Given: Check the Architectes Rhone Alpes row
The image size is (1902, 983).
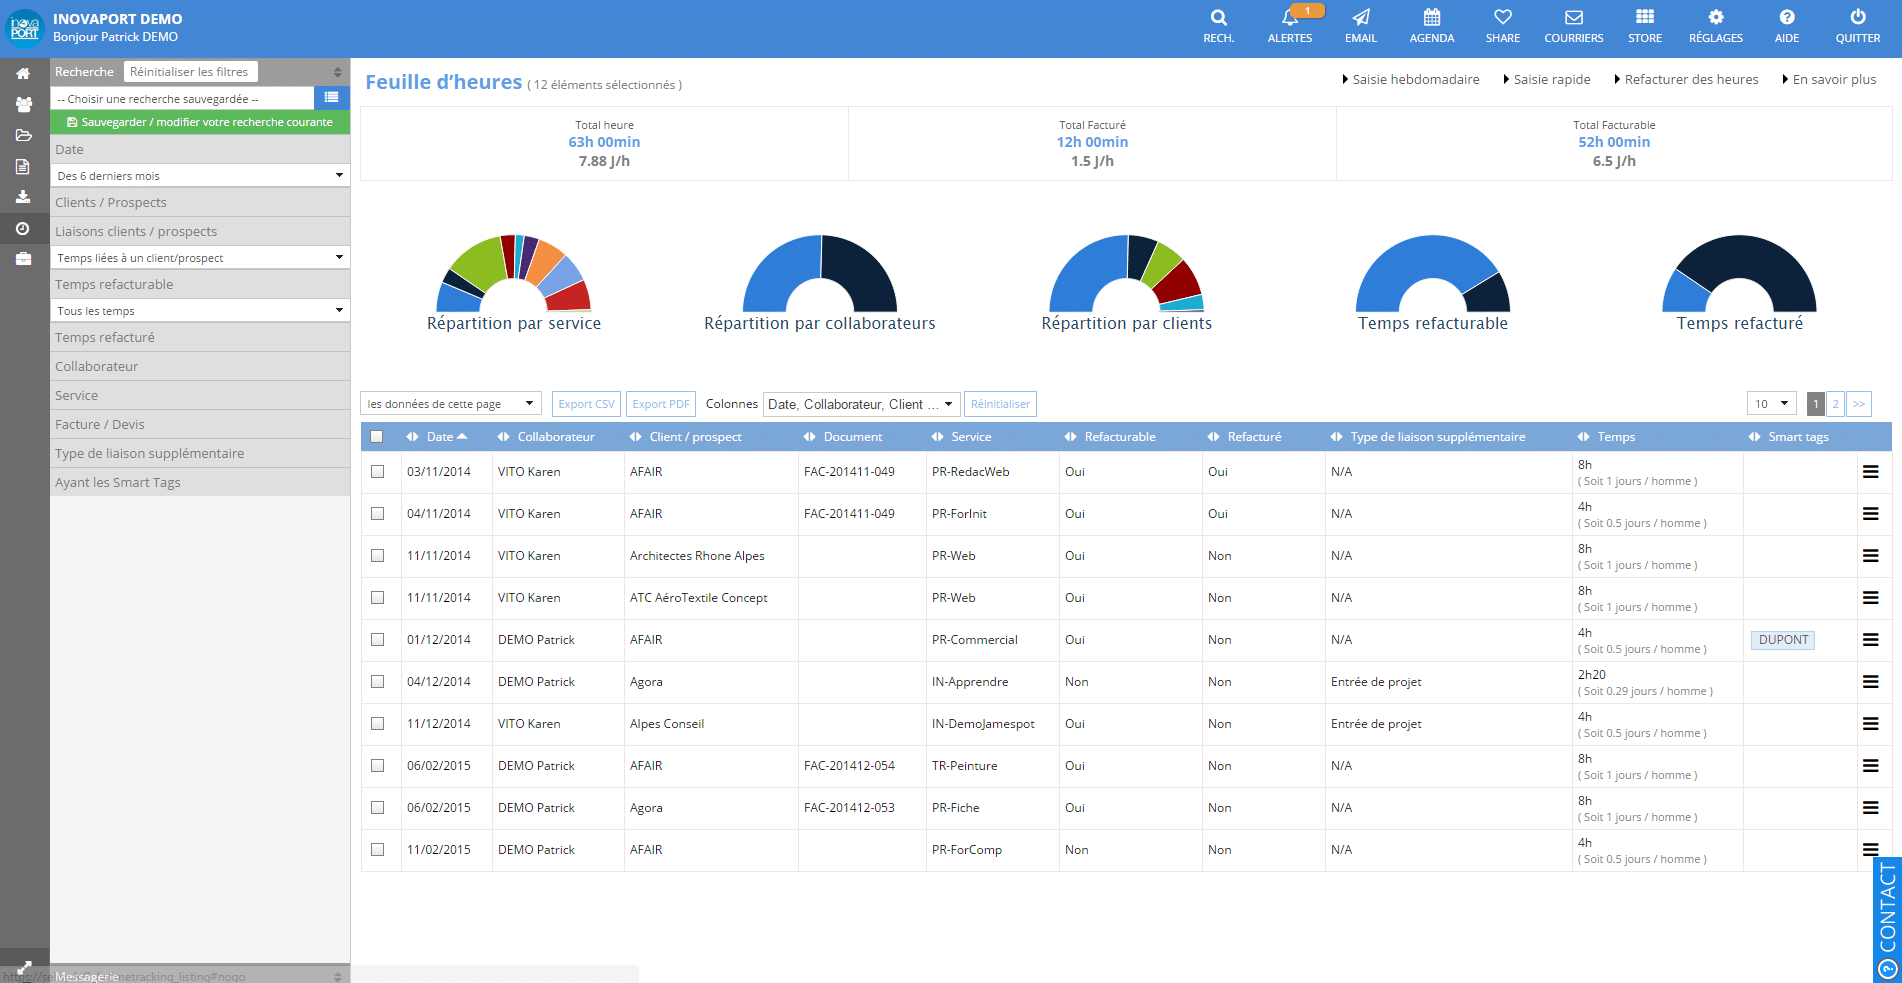Looking at the screenshot, I should point(377,556).
